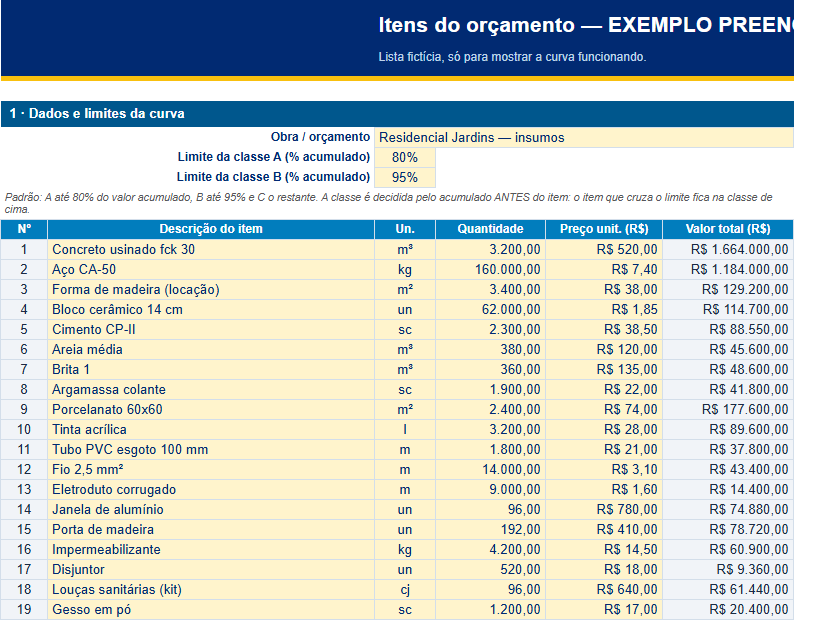Select the 'Eletroduto corrugado' cell

(211, 490)
